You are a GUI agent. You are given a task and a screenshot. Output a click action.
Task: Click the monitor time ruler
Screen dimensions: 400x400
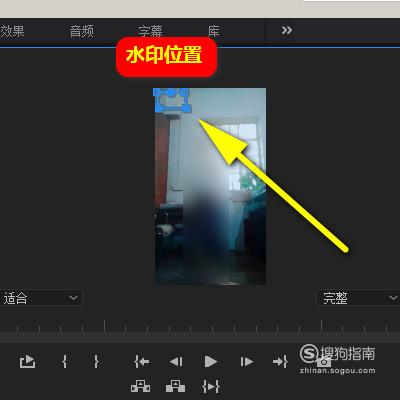point(200,325)
